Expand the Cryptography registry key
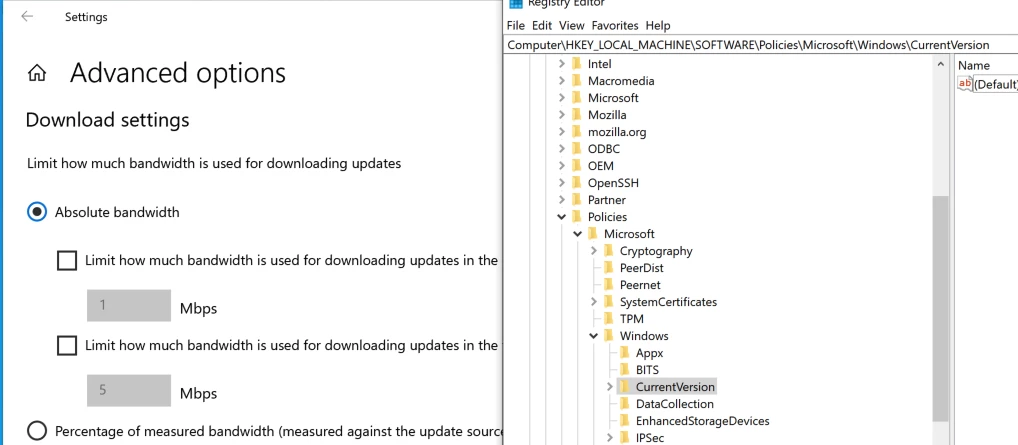Image resolution: width=1018 pixels, height=445 pixels. point(593,251)
